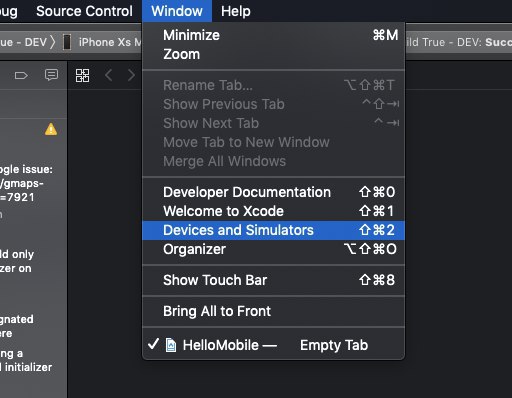Open the related items grid icon
512x398 pixels.
click(82, 75)
